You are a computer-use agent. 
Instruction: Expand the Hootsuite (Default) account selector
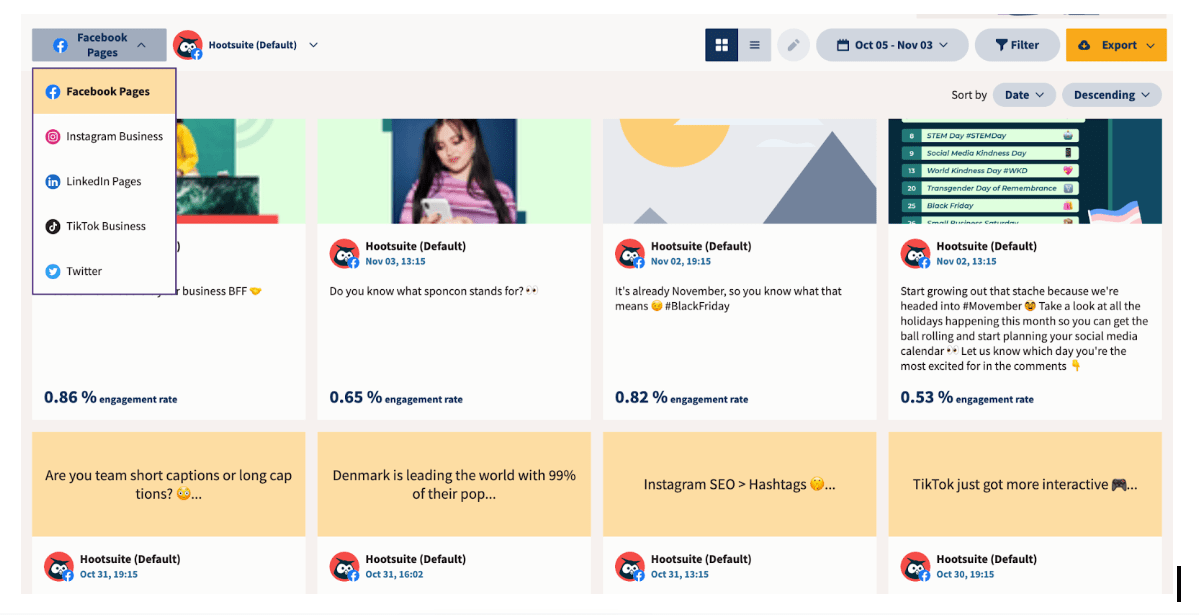(x=313, y=45)
